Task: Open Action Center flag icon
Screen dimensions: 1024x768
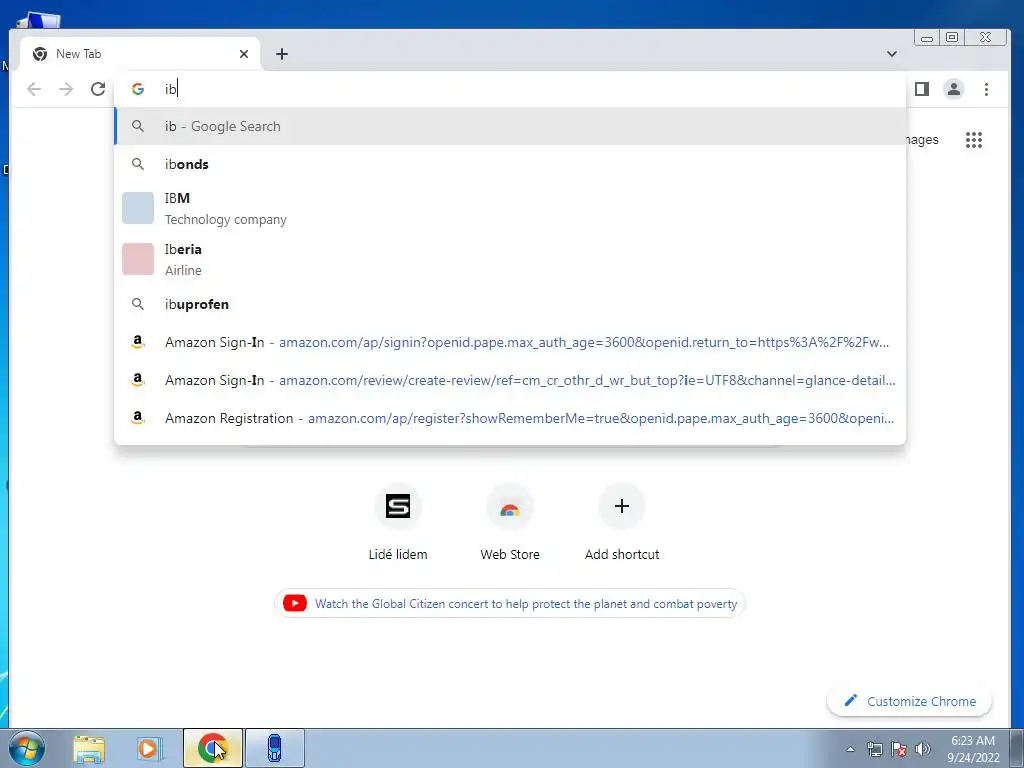Action: pyautogui.click(x=899, y=749)
